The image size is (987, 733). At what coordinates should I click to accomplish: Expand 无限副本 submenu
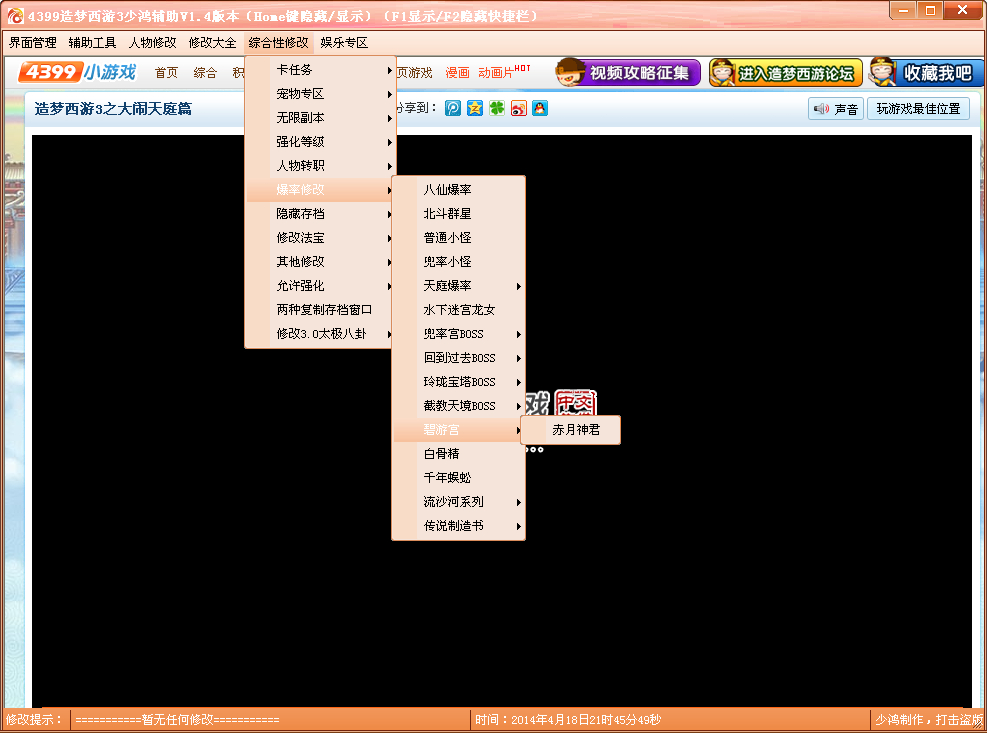(320, 118)
